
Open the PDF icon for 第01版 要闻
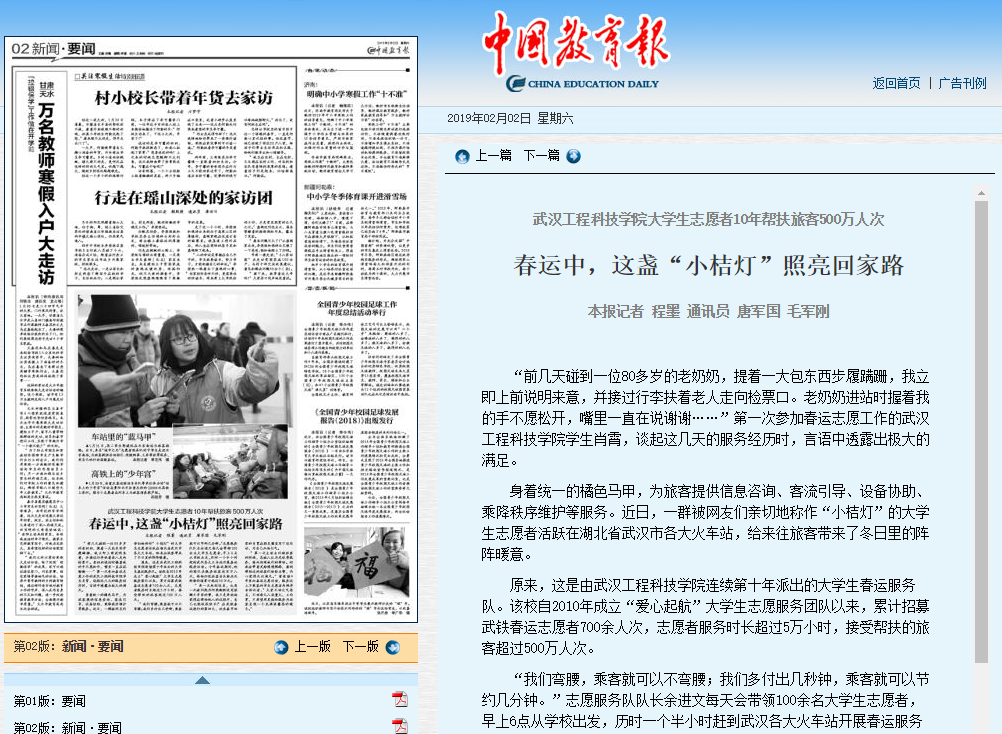point(400,699)
